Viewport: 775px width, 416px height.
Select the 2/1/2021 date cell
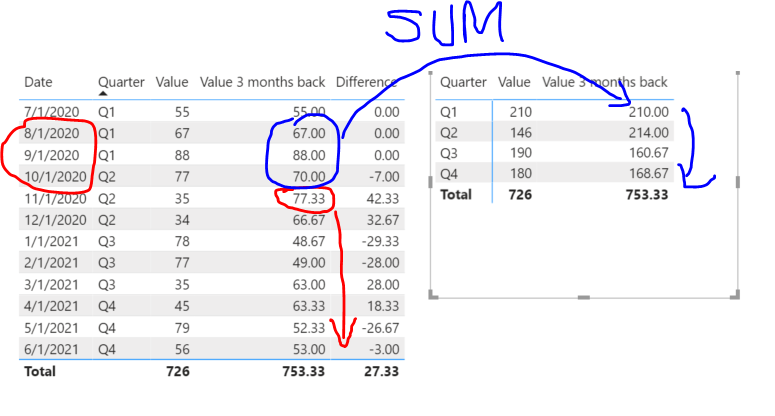[x=51, y=263]
